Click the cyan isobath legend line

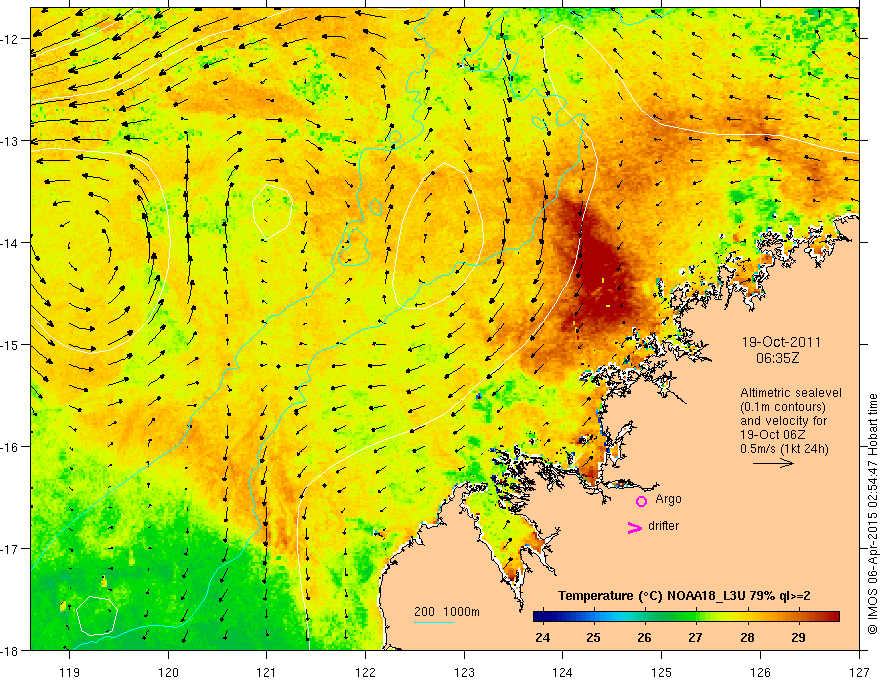(434, 622)
